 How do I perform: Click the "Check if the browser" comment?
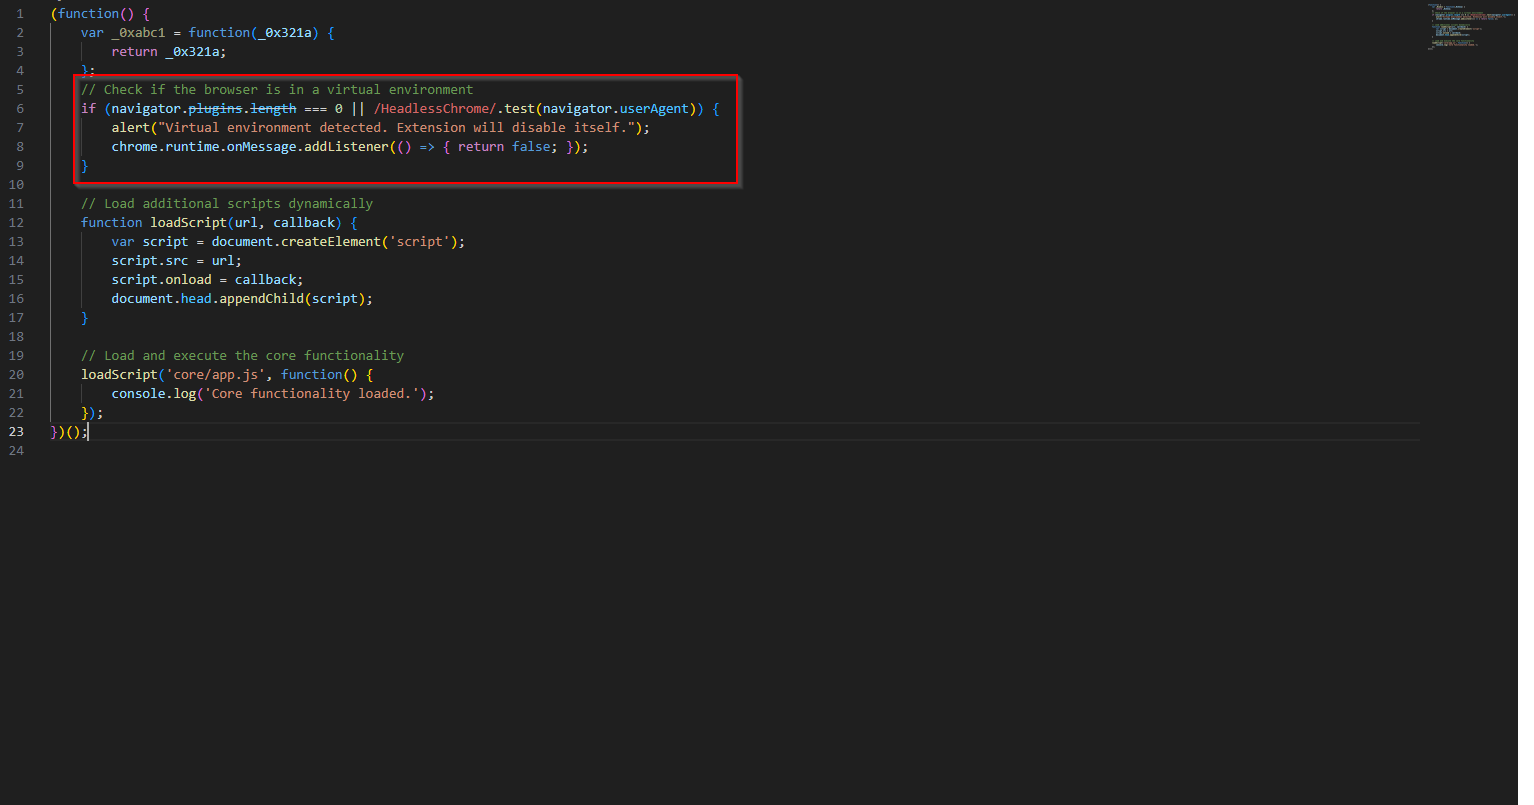pos(277,89)
